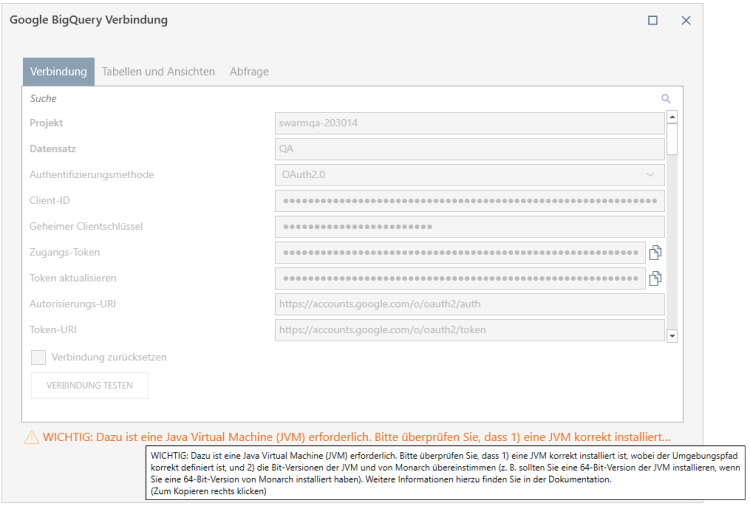
Task: Click the orange warning triangle icon
Action: click(x=32, y=437)
